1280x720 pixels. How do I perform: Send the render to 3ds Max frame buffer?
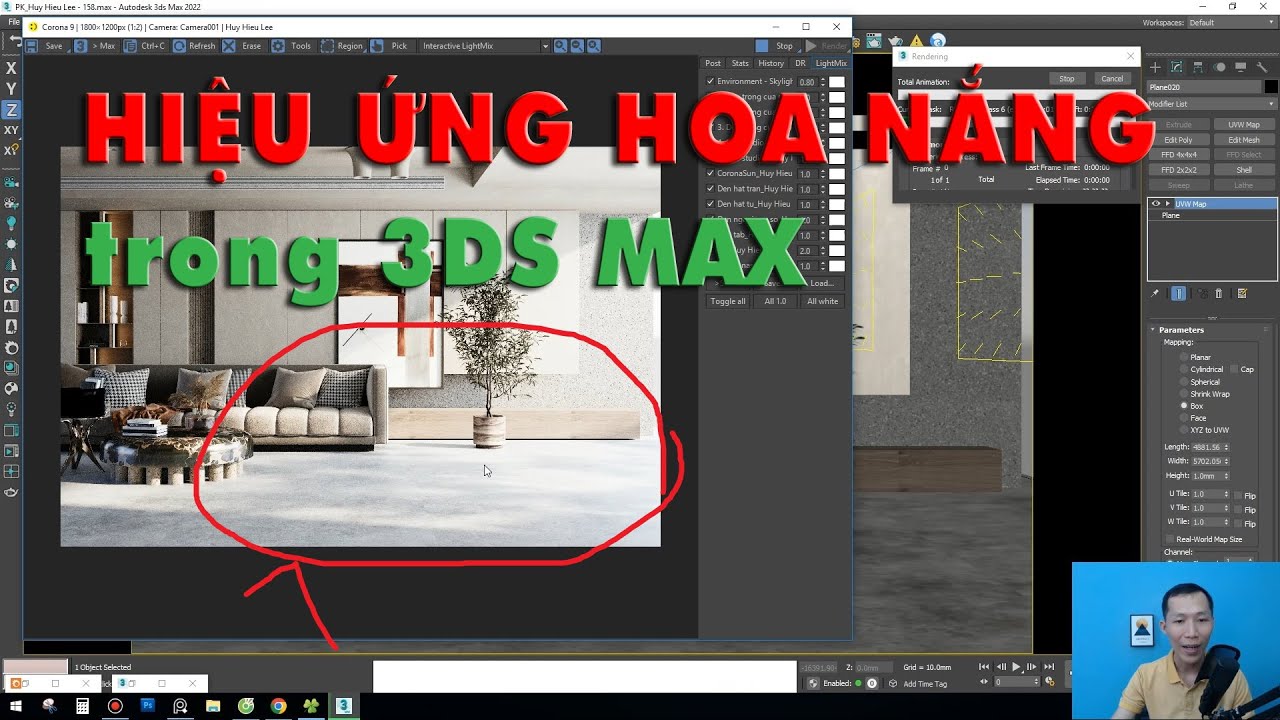[x=80, y=46]
